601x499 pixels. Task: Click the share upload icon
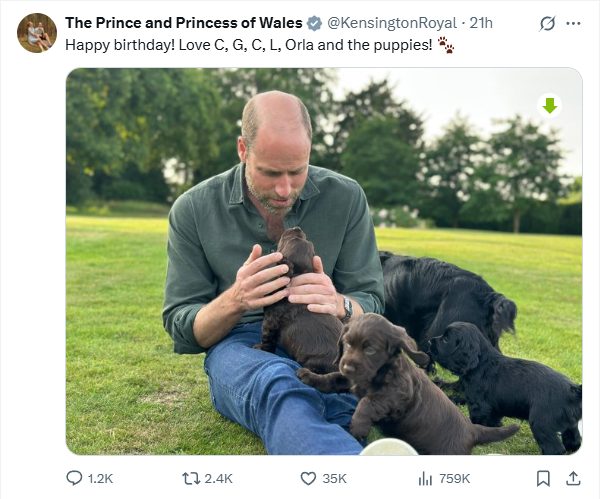point(573,478)
